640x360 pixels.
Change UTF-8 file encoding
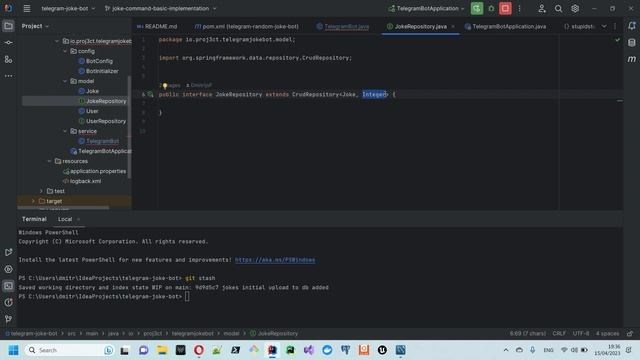[580, 333]
